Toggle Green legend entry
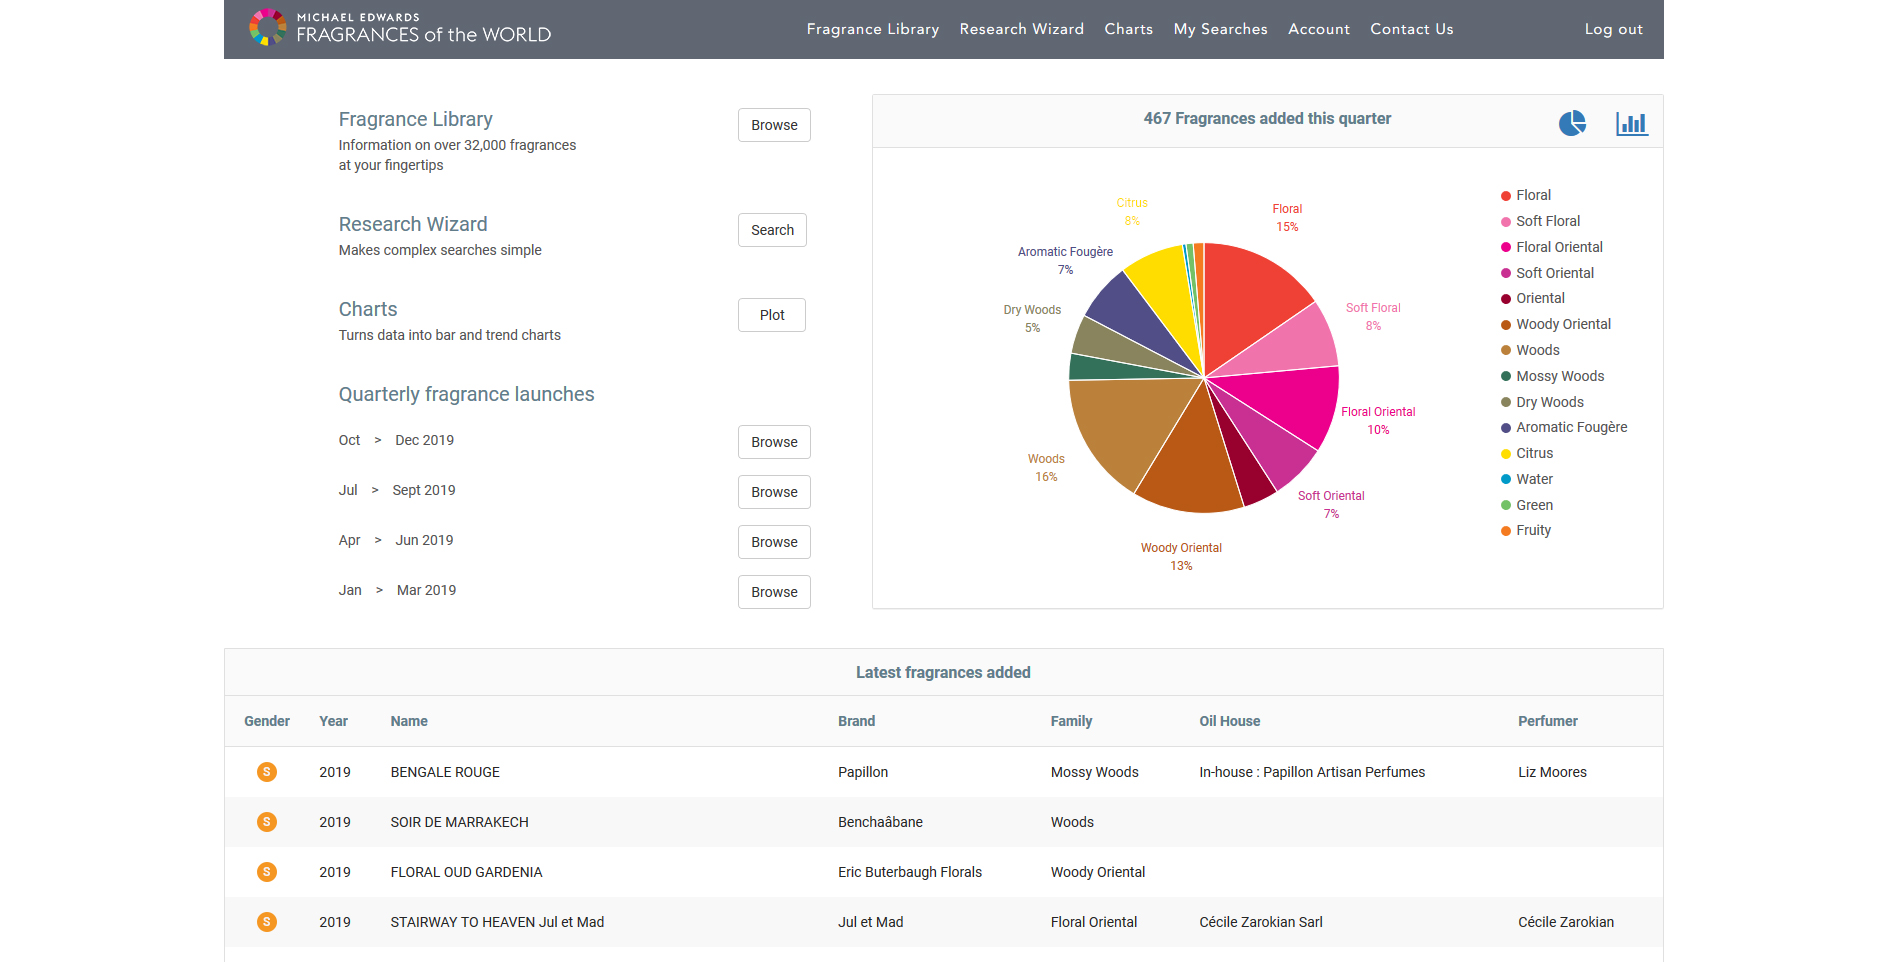This screenshot has height=962, width=1886. 1527,505
